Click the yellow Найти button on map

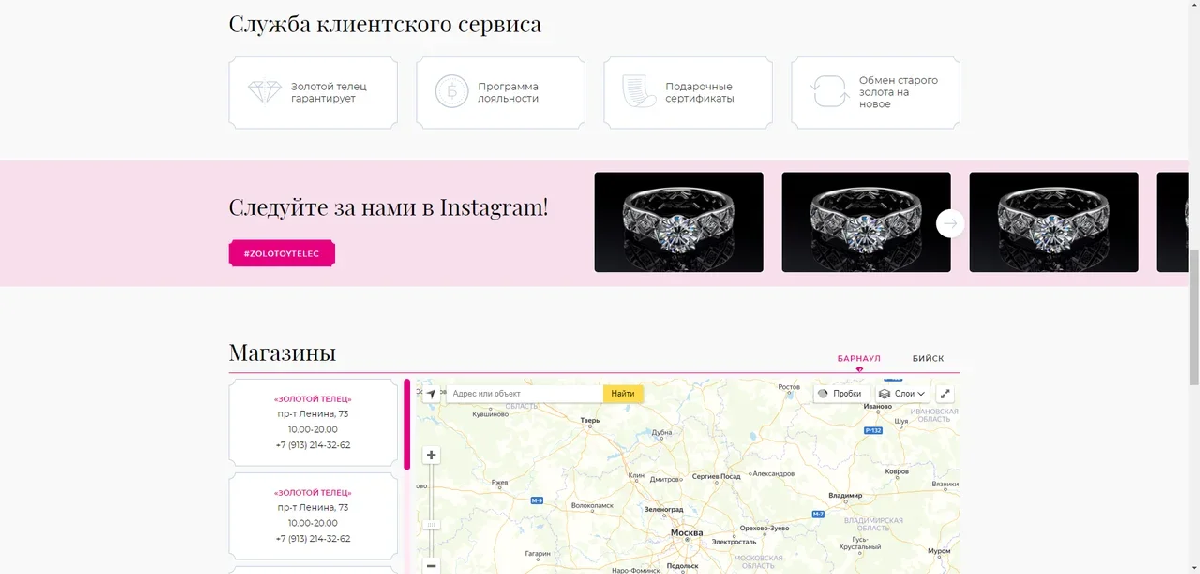coord(623,394)
